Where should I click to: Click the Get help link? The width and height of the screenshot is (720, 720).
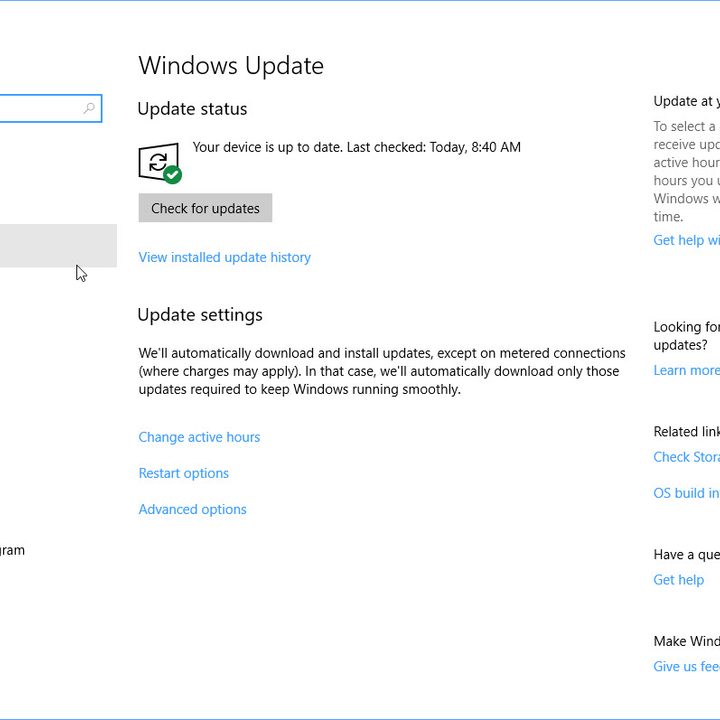coord(678,580)
